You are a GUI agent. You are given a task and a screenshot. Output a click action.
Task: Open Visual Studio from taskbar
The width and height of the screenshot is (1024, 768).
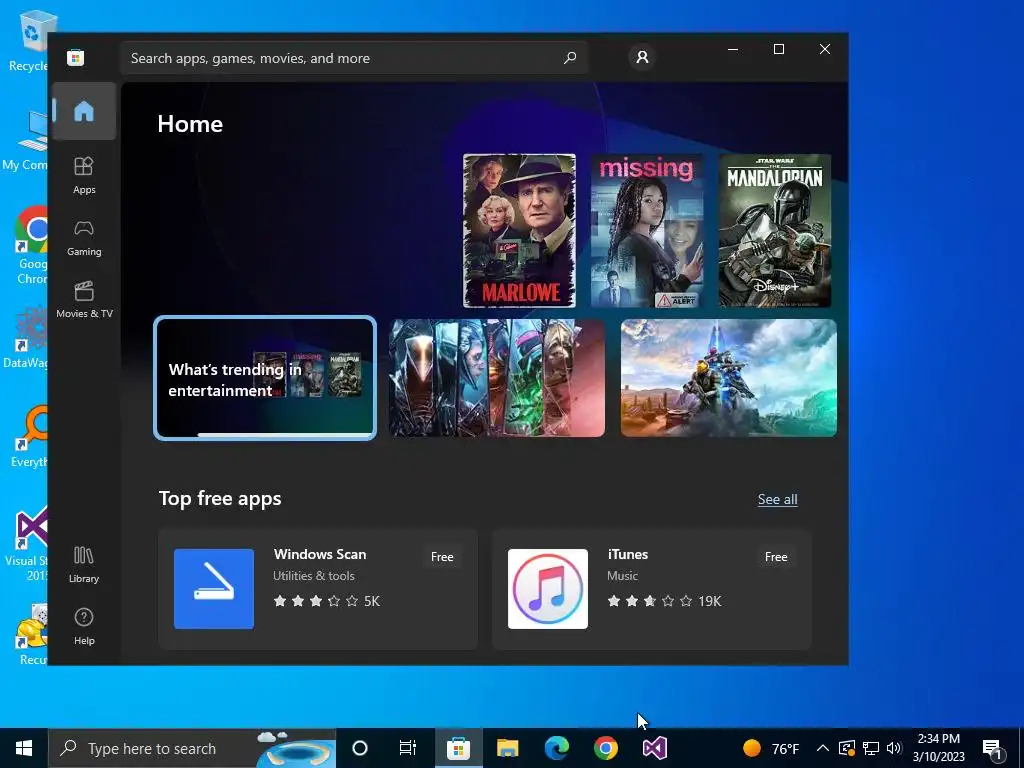click(654, 748)
